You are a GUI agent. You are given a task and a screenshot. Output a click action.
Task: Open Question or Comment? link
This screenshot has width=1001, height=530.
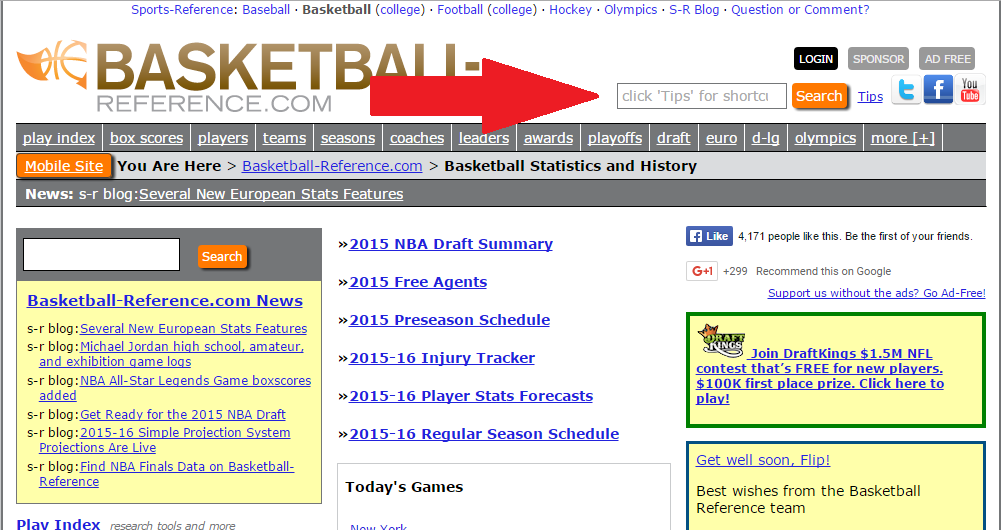coord(800,10)
